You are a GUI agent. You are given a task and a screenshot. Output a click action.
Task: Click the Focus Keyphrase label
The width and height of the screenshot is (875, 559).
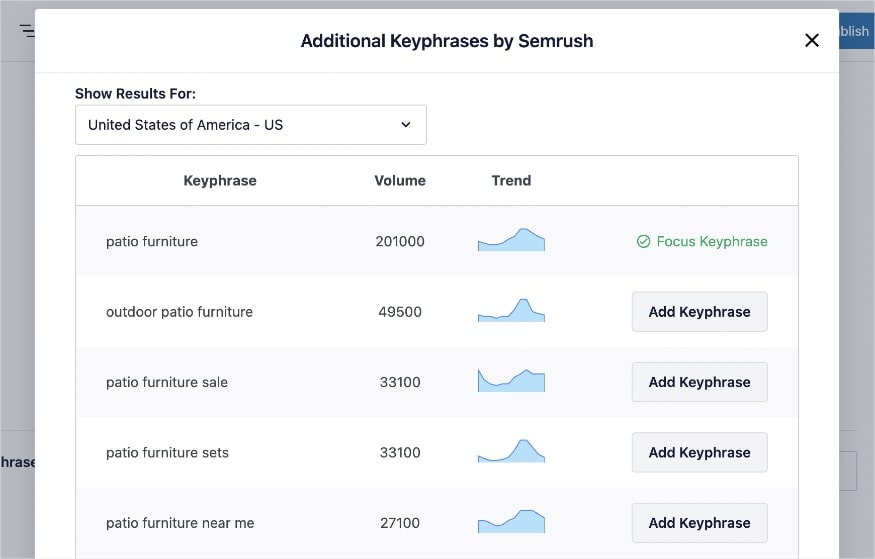(711, 241)
